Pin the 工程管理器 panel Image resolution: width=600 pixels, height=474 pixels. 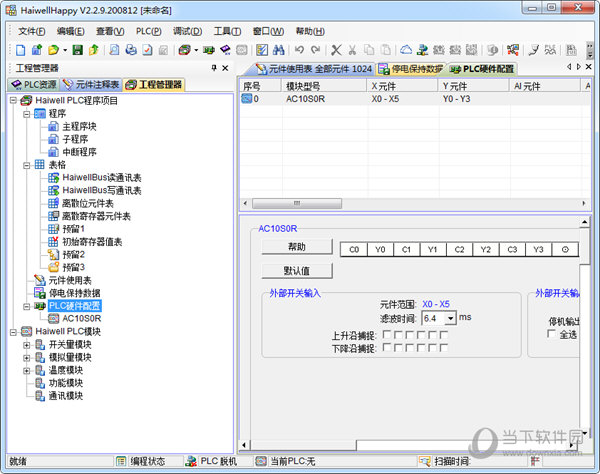(214, 68)
